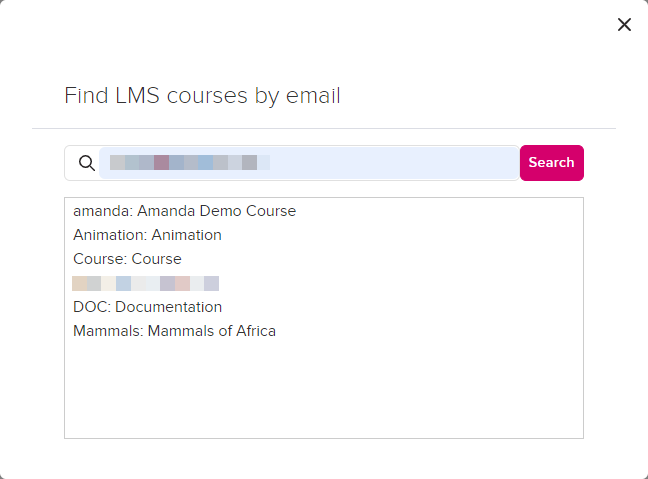Select the "Course: Course" list item
Viewport: 648px width, 479px height.
(x=127, y=259)
